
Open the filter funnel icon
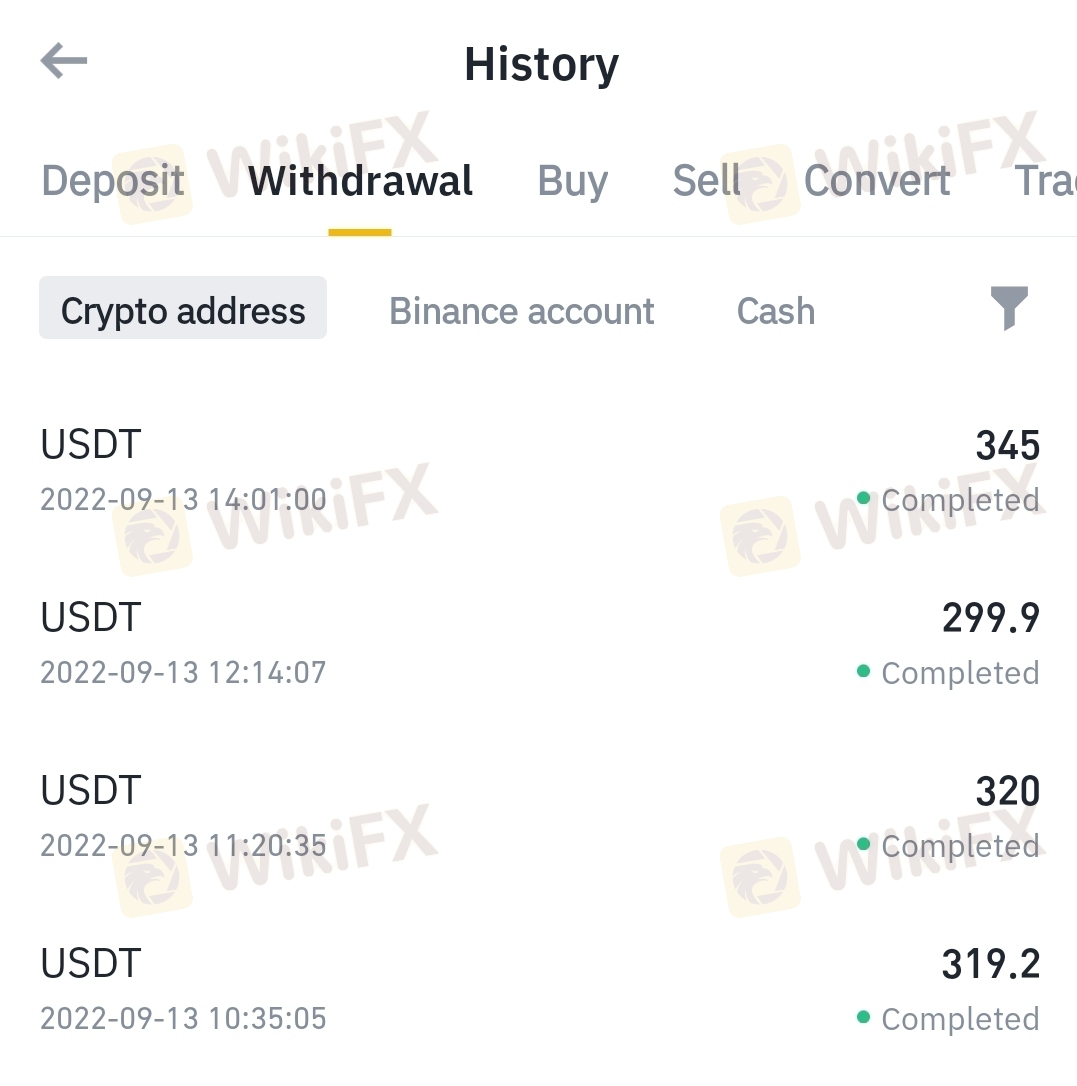(1008, 308)
